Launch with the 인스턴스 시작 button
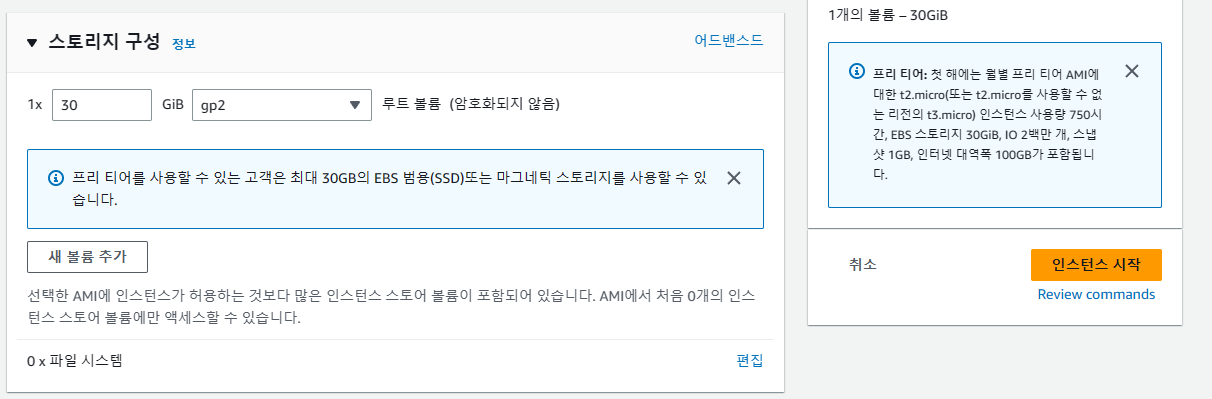The width and height of the screenshot is (1212, 399). click(1096, 264)
